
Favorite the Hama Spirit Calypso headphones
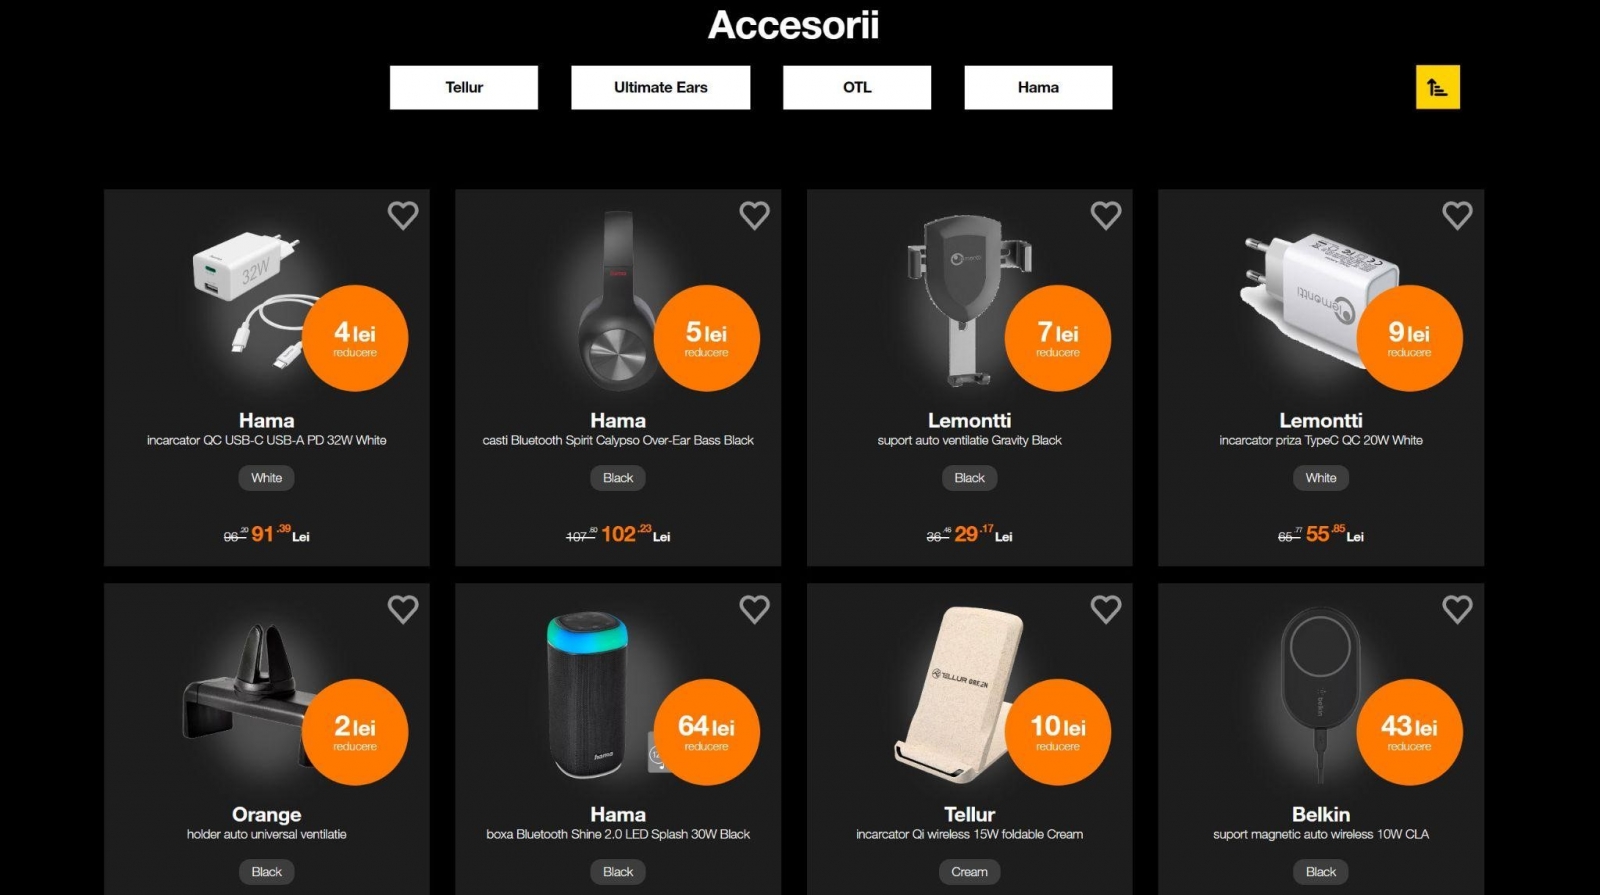[754, 215]
